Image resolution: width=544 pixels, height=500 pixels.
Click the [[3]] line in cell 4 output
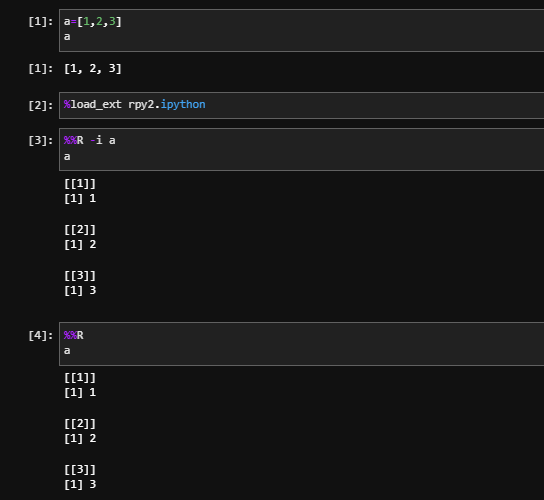(80, 470)
